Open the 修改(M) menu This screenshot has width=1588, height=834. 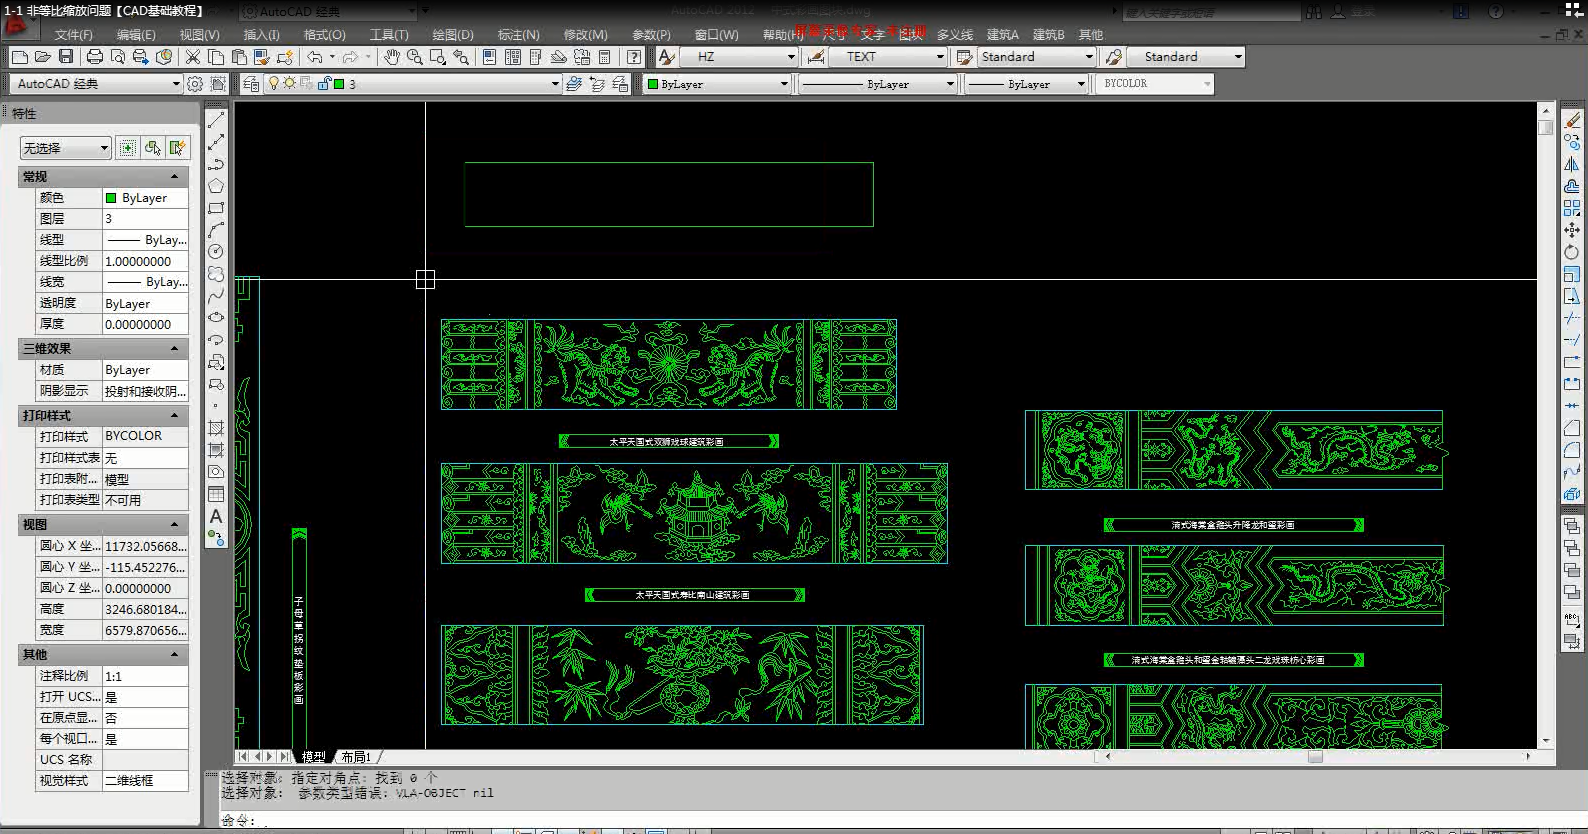point(585,34)
